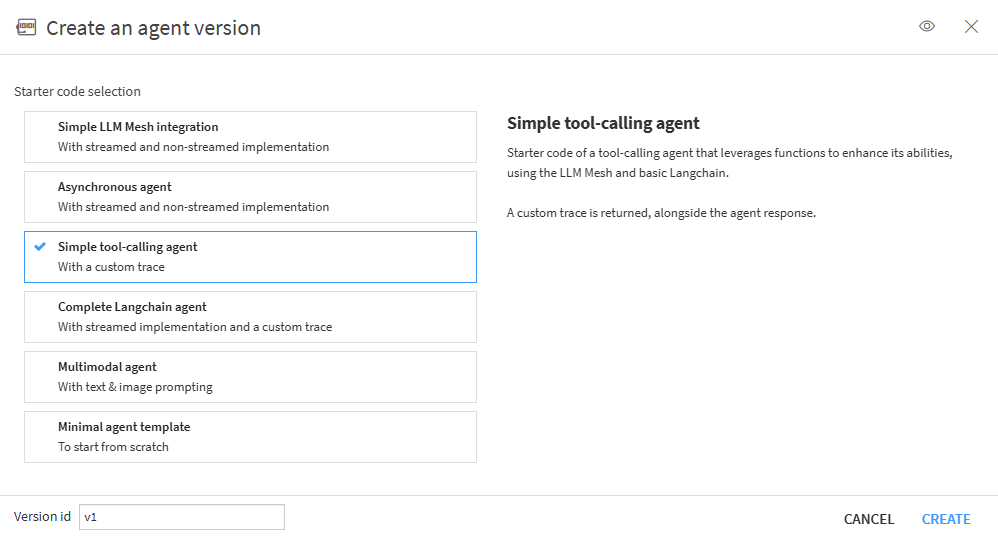Viewport: 998px width, 541px height.
Task: Choose the Asynchronous agent starter code
Action: 250,197
